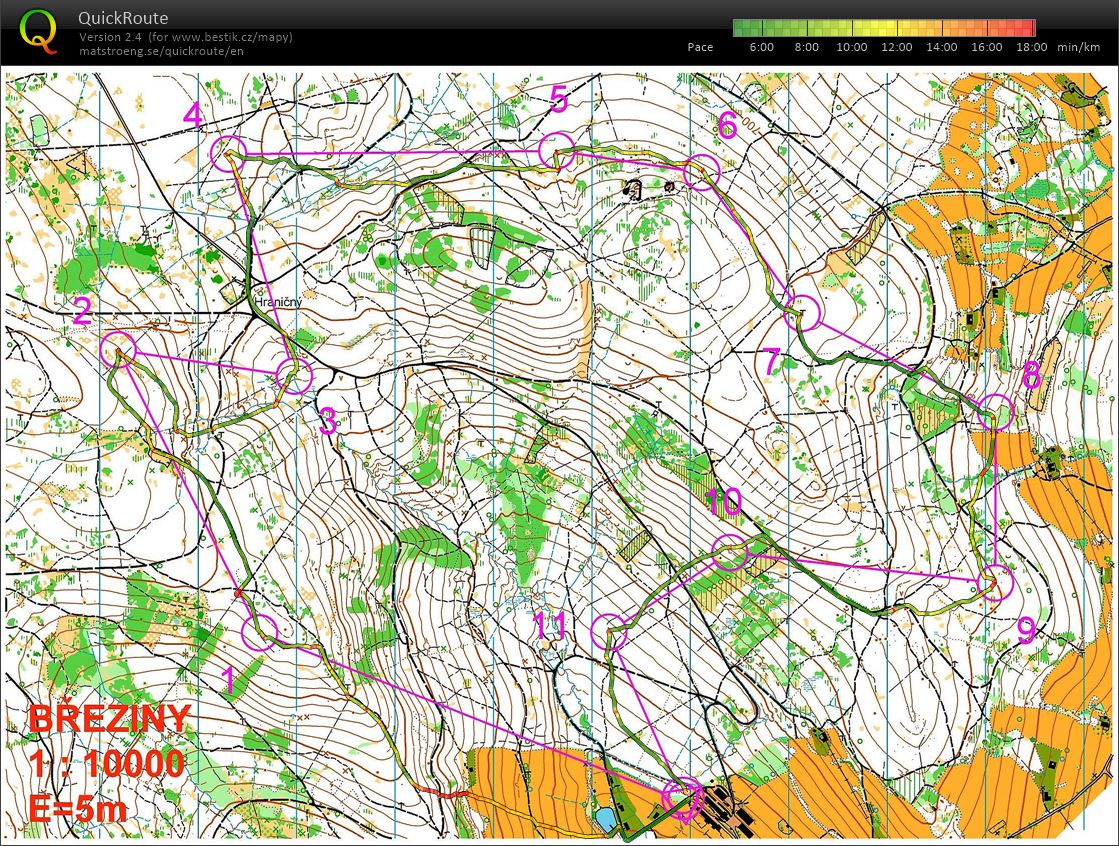
Task: Click the "Pace" legend label
Action: pyautogui.click(x=700, y=47)
